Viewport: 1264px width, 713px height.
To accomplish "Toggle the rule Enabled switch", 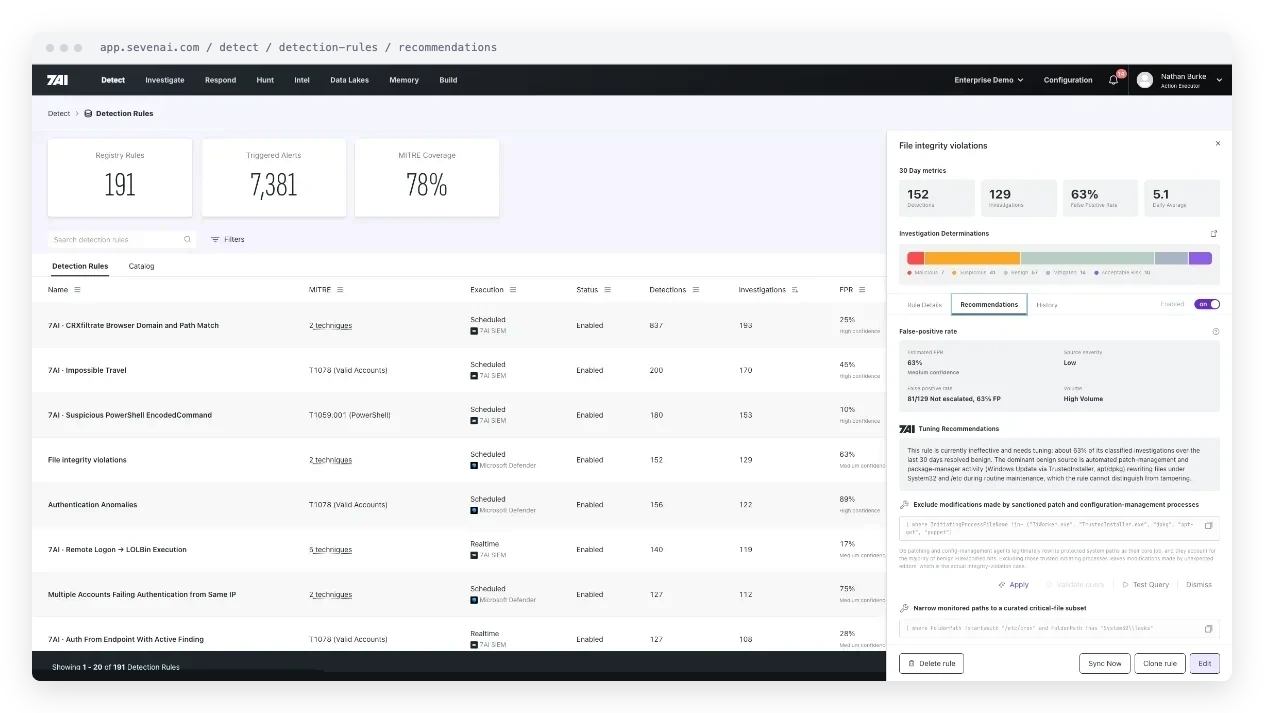I will pos(1207,304).
